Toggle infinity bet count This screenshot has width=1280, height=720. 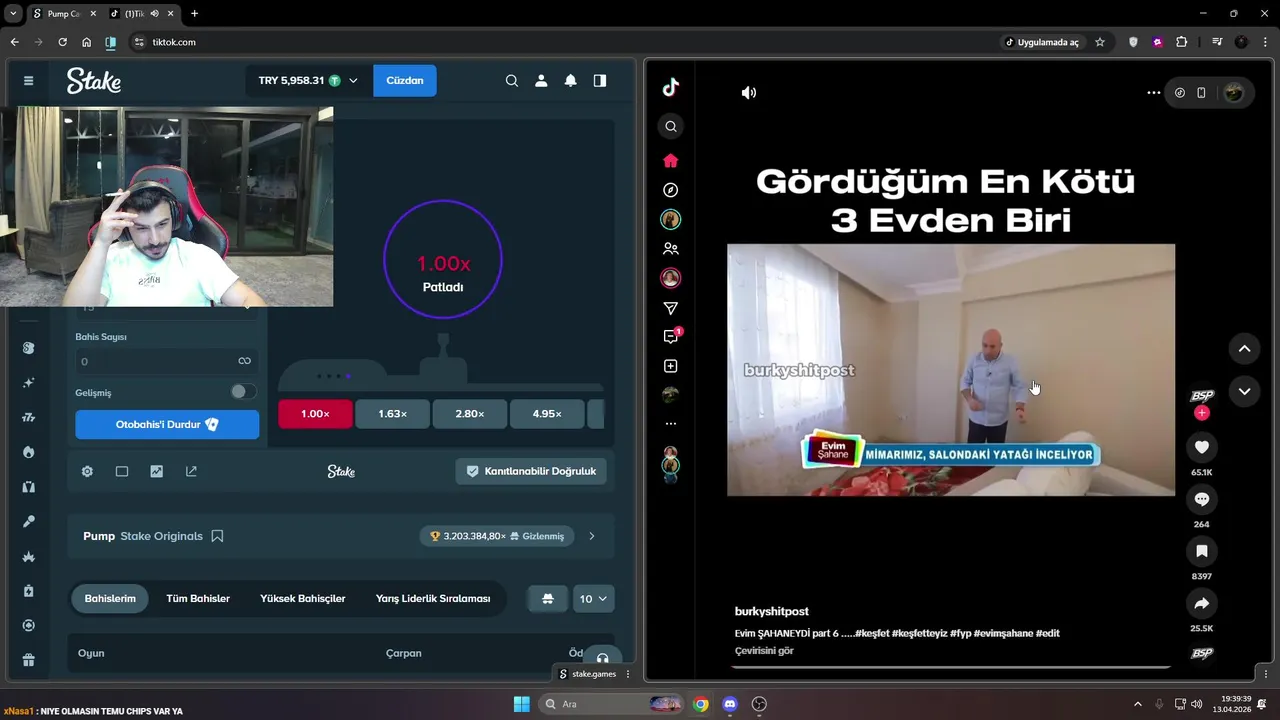coord(244,361)
